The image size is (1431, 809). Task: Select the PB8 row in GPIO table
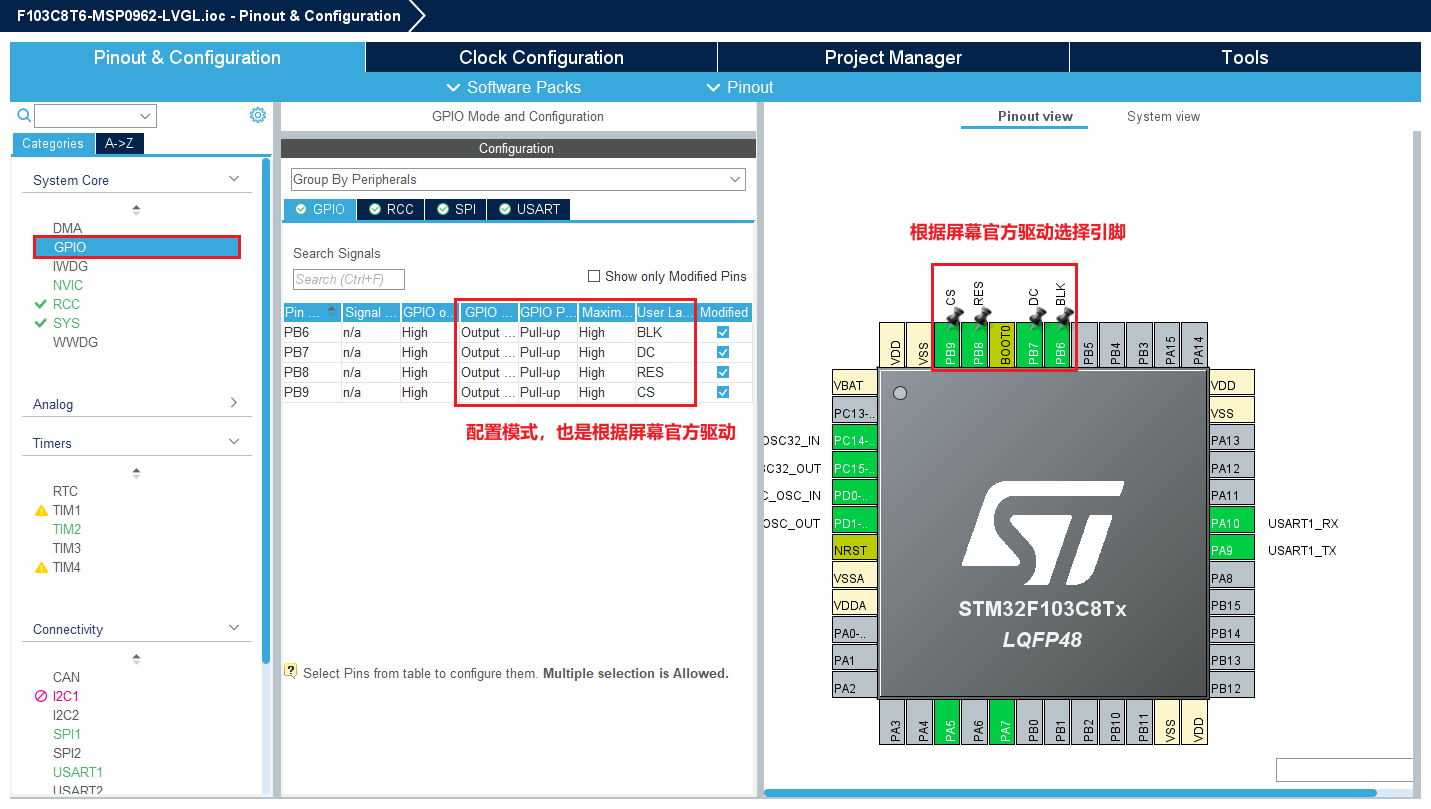pos(517,372)
